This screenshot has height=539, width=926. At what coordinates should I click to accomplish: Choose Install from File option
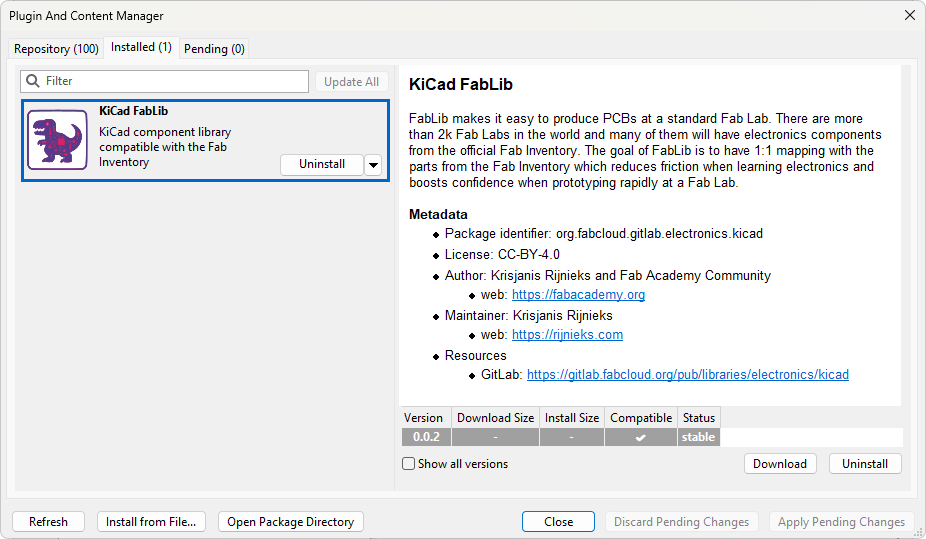[x=152, y=522]
